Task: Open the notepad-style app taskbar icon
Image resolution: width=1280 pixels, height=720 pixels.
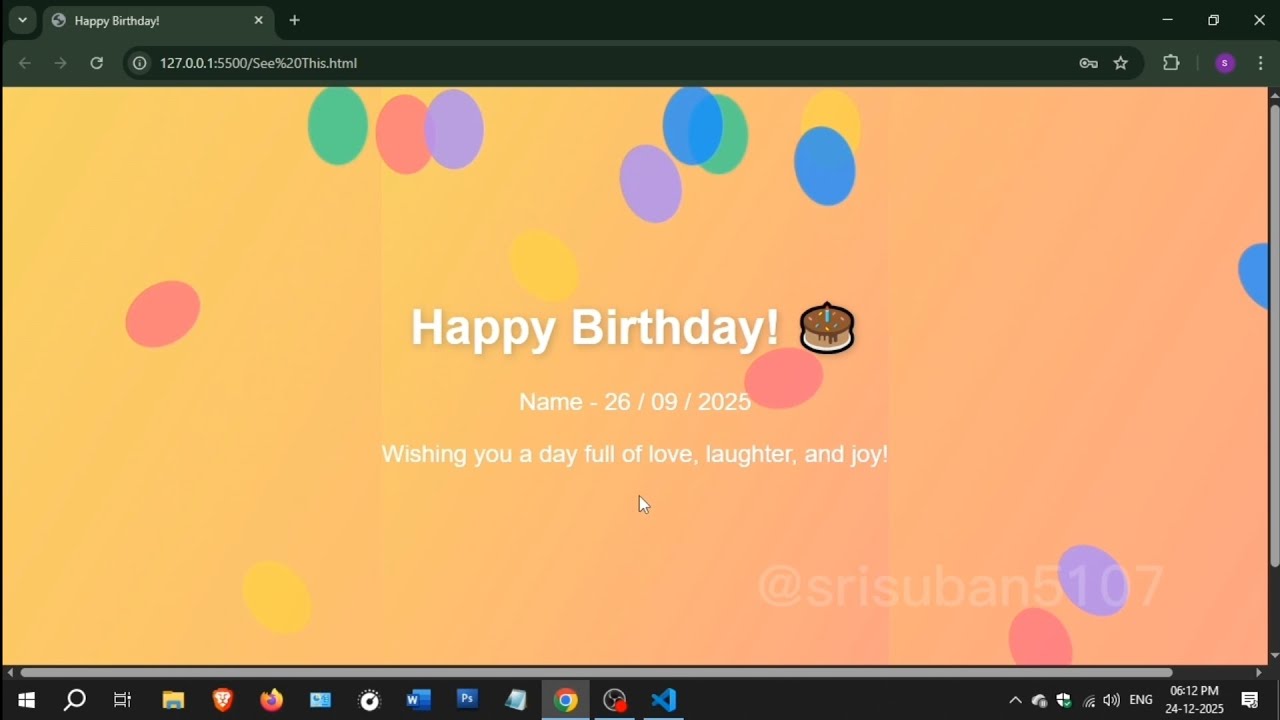Action: 516,700
